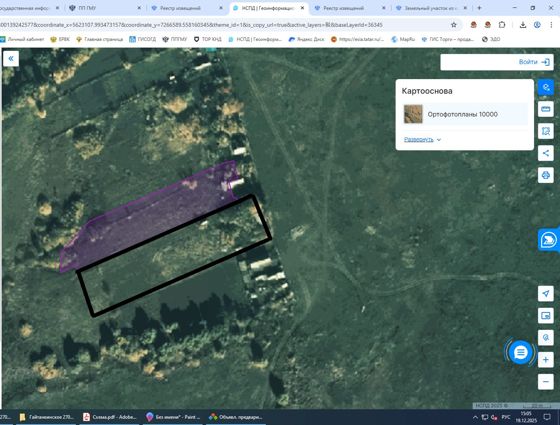This screenshot has width=560, height=425.
Task: Close the active НСПД tab
Action: [x=302, y=8]
